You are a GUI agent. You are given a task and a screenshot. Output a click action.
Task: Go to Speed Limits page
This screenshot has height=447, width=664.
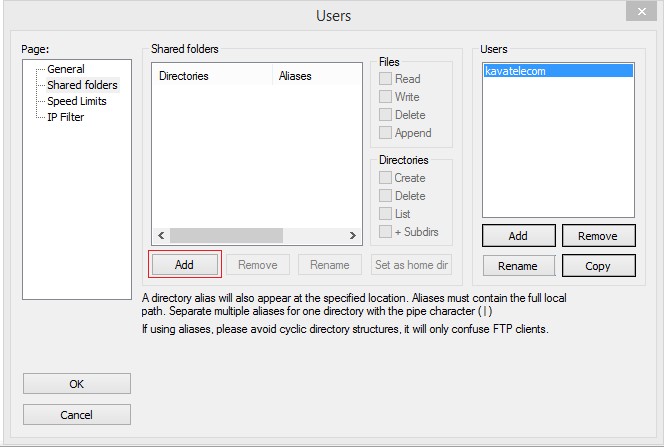point(76,101)
